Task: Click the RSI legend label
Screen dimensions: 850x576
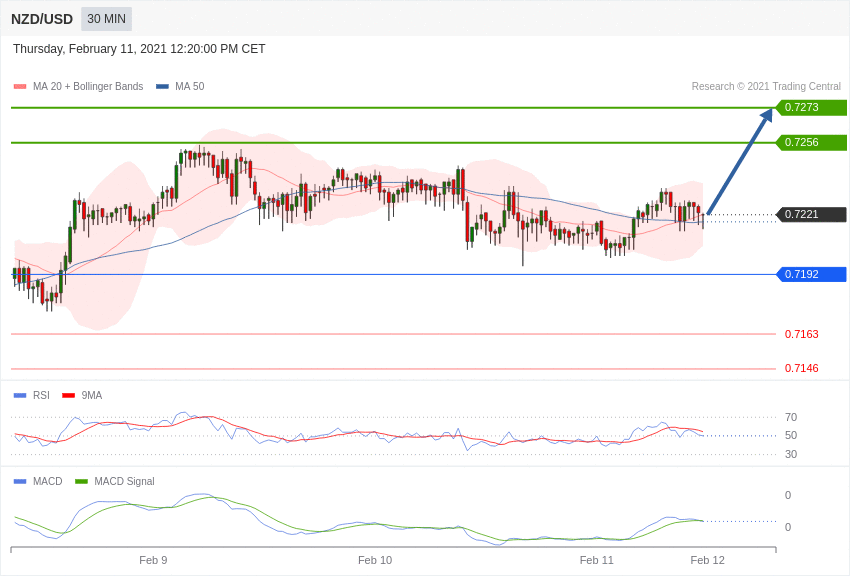Action: point(41,396)
